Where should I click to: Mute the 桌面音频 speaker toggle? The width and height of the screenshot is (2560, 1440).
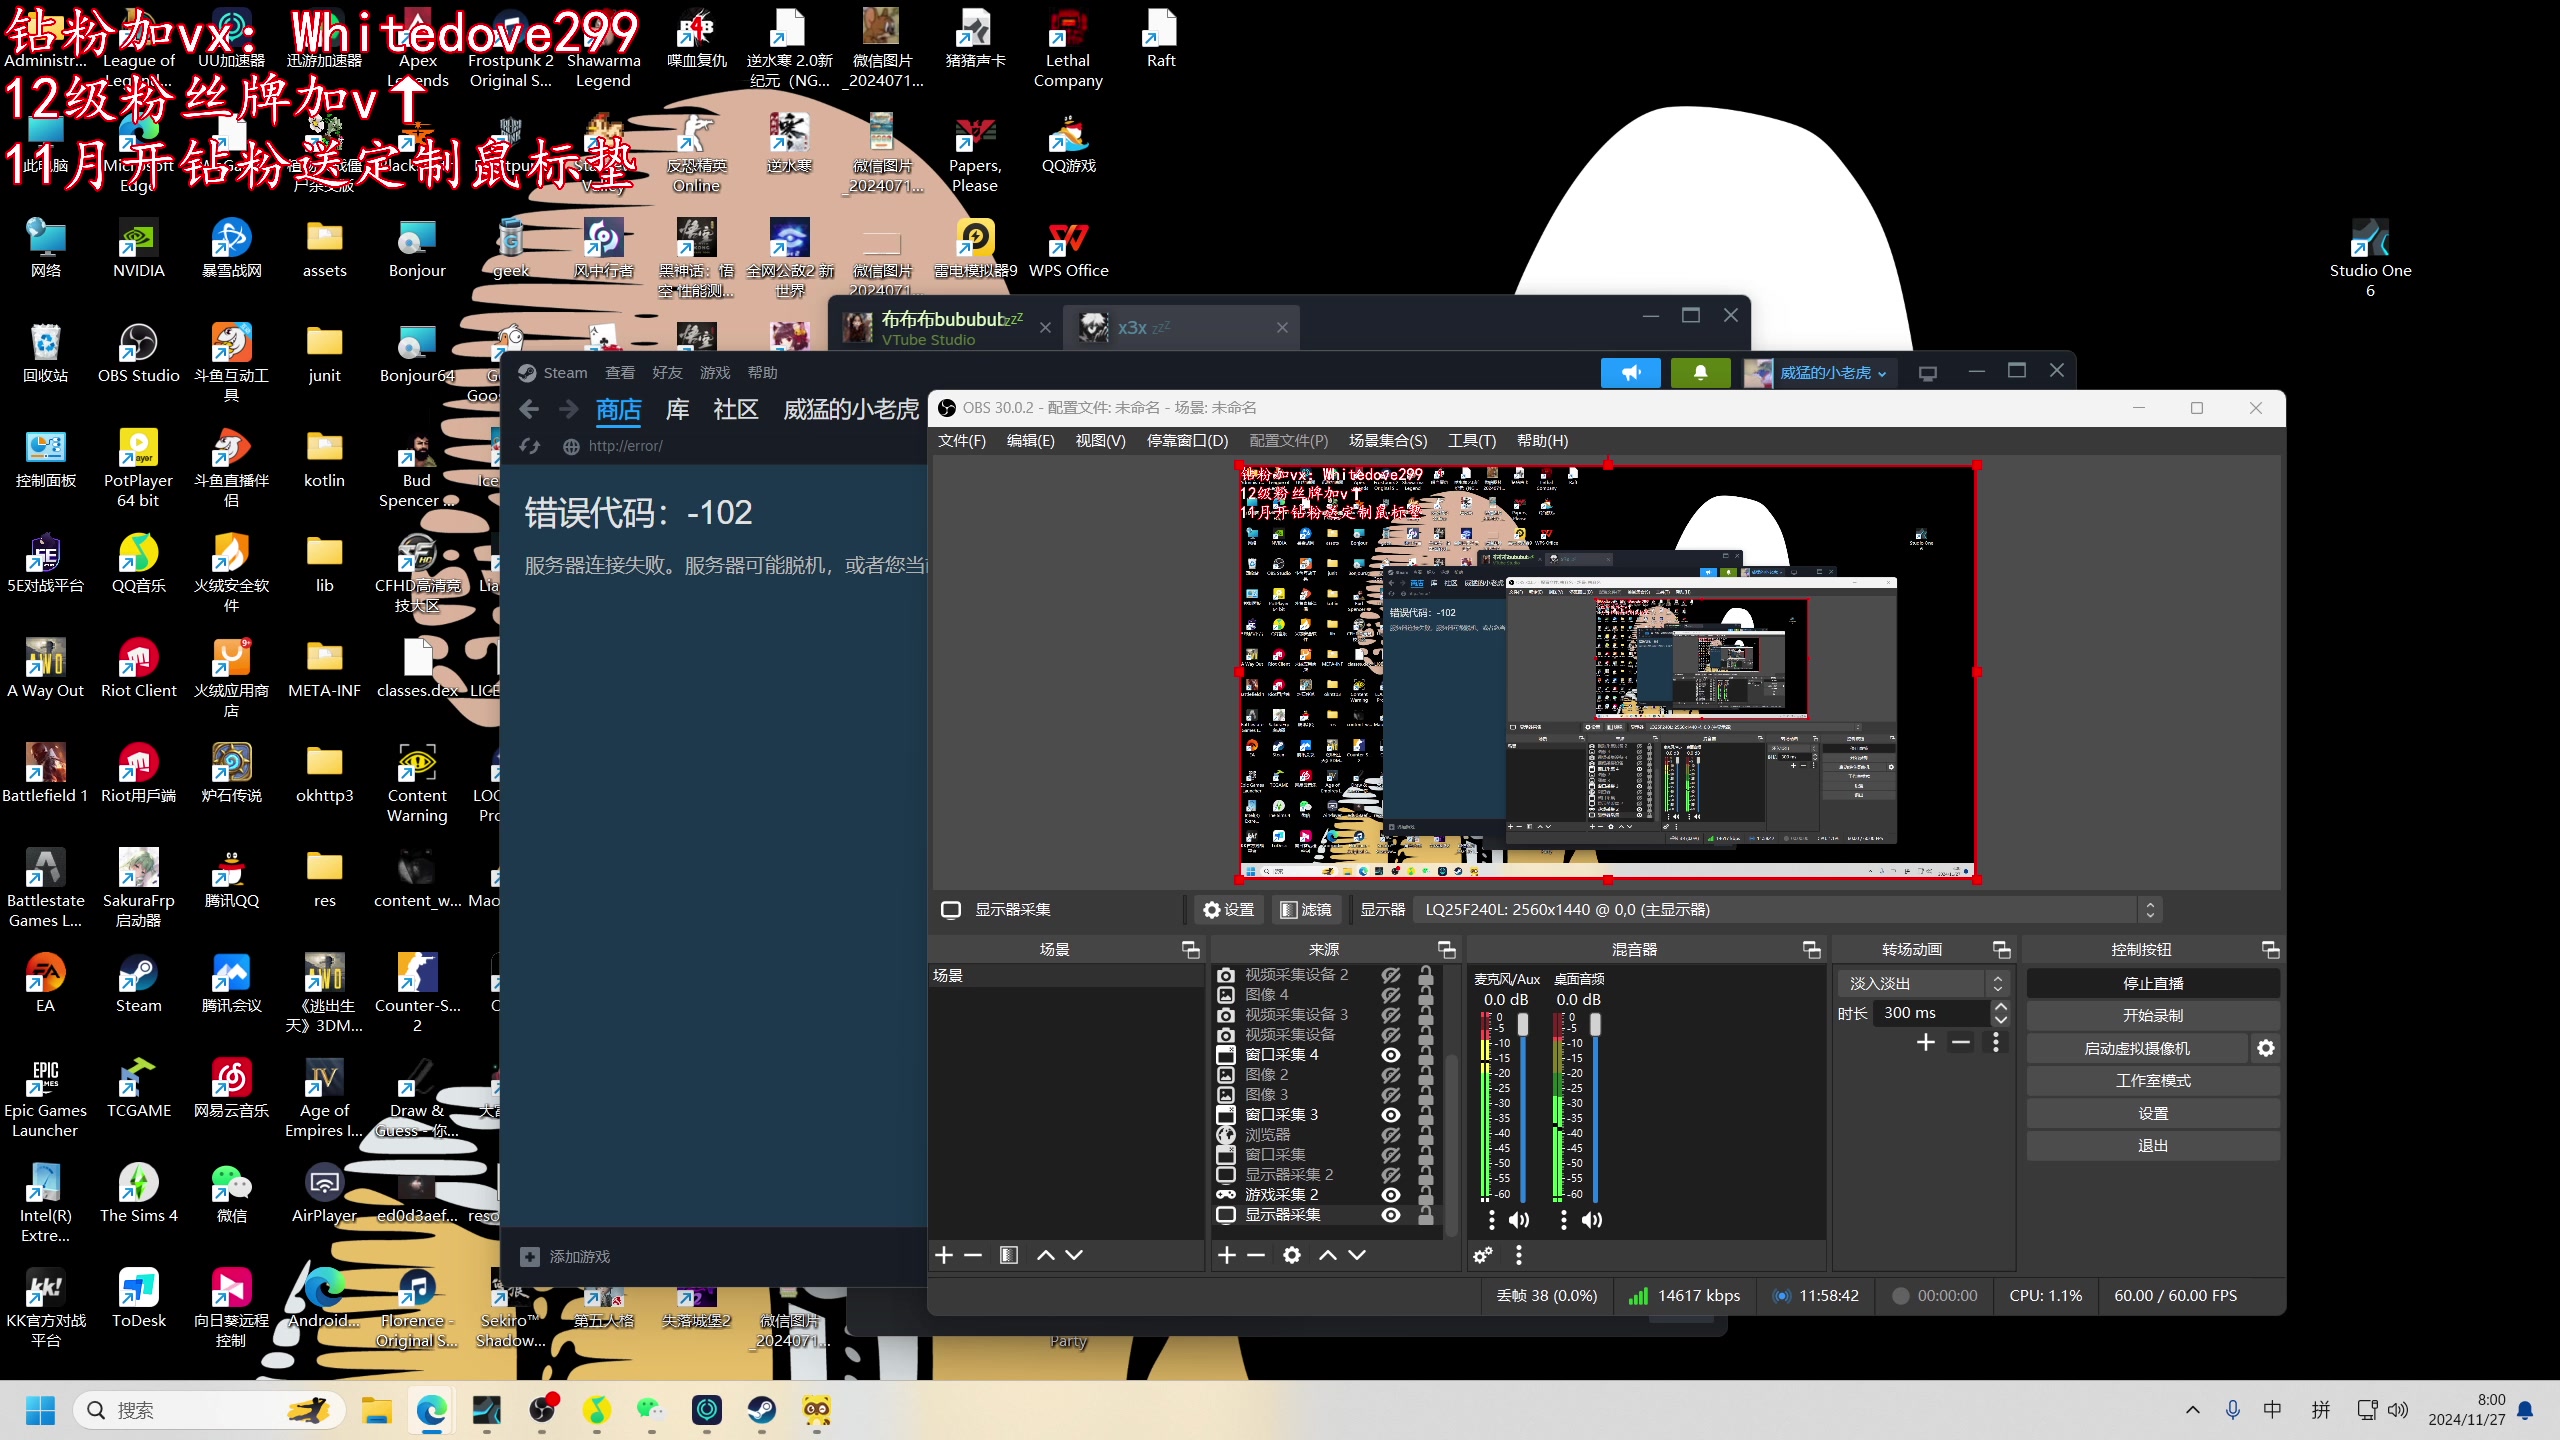1592,1220
